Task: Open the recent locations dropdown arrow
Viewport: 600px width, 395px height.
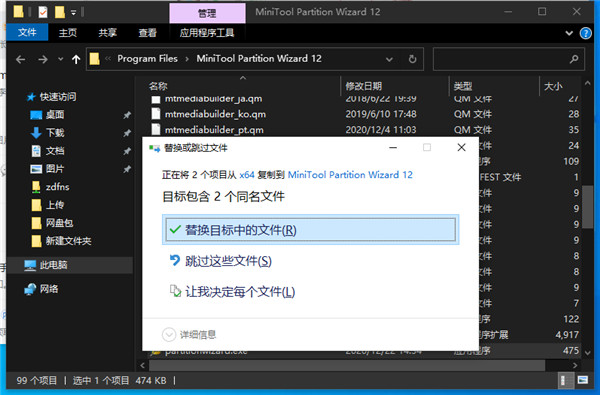Action: click(60, 59)
